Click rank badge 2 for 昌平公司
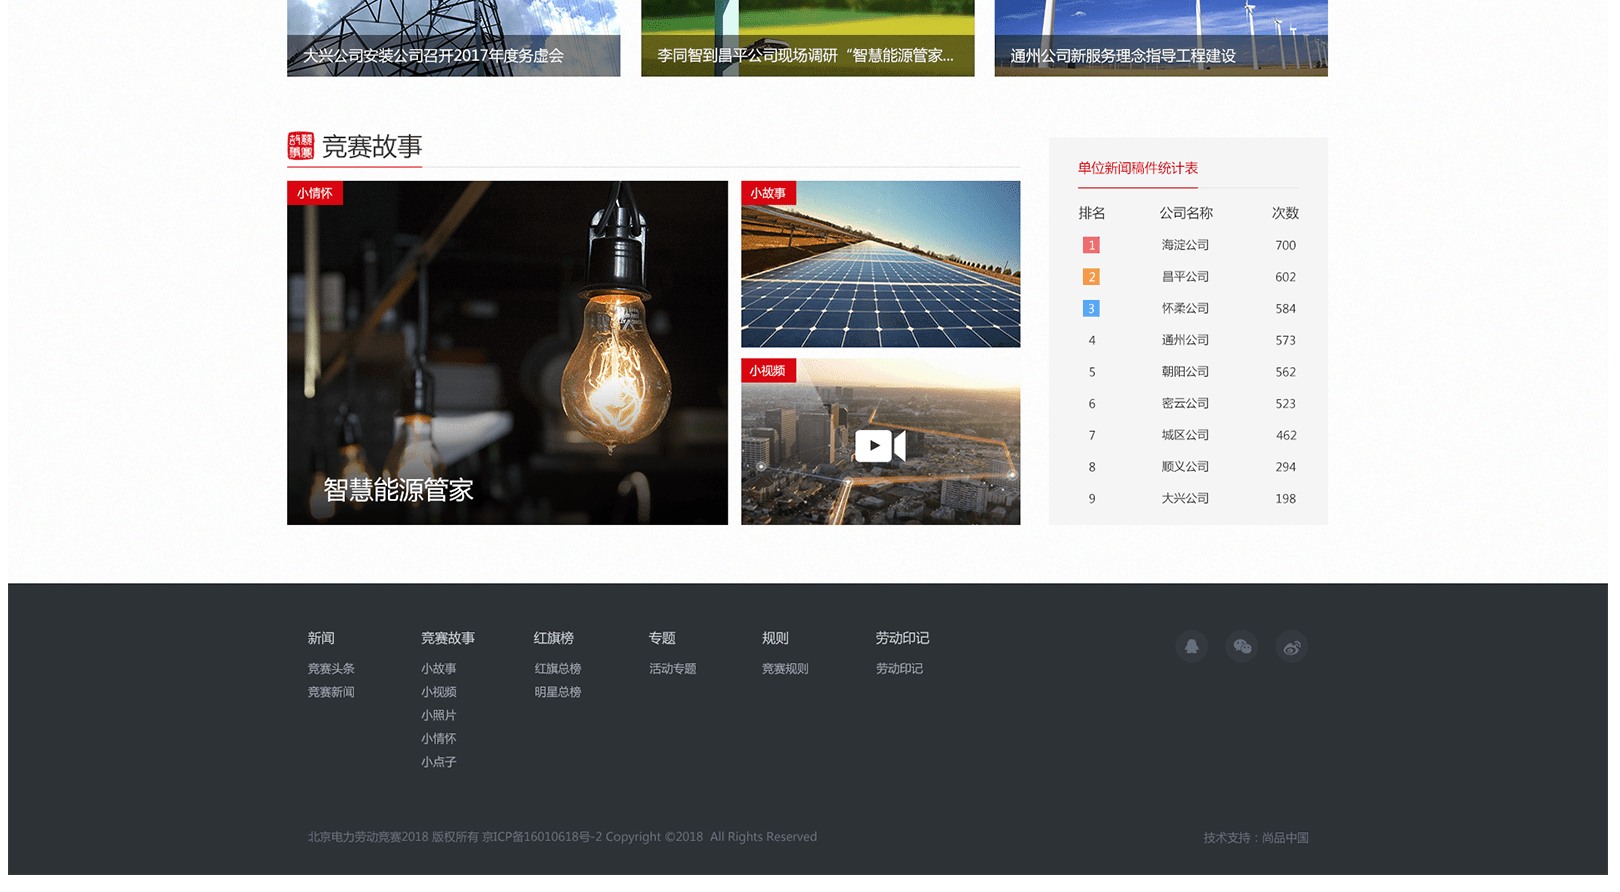Viewport: 1620px width, 892px height. [x=1091, y=277]
